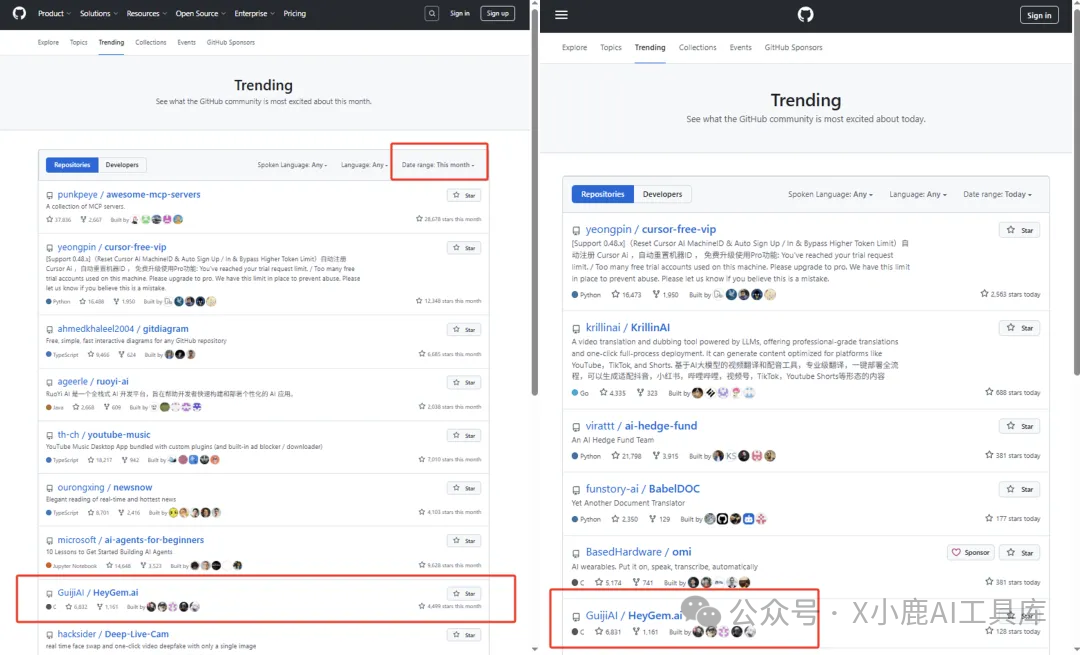1080x655 pixels.
Task: Star ourongxing newsnow repository
Action: pos(464,488)
